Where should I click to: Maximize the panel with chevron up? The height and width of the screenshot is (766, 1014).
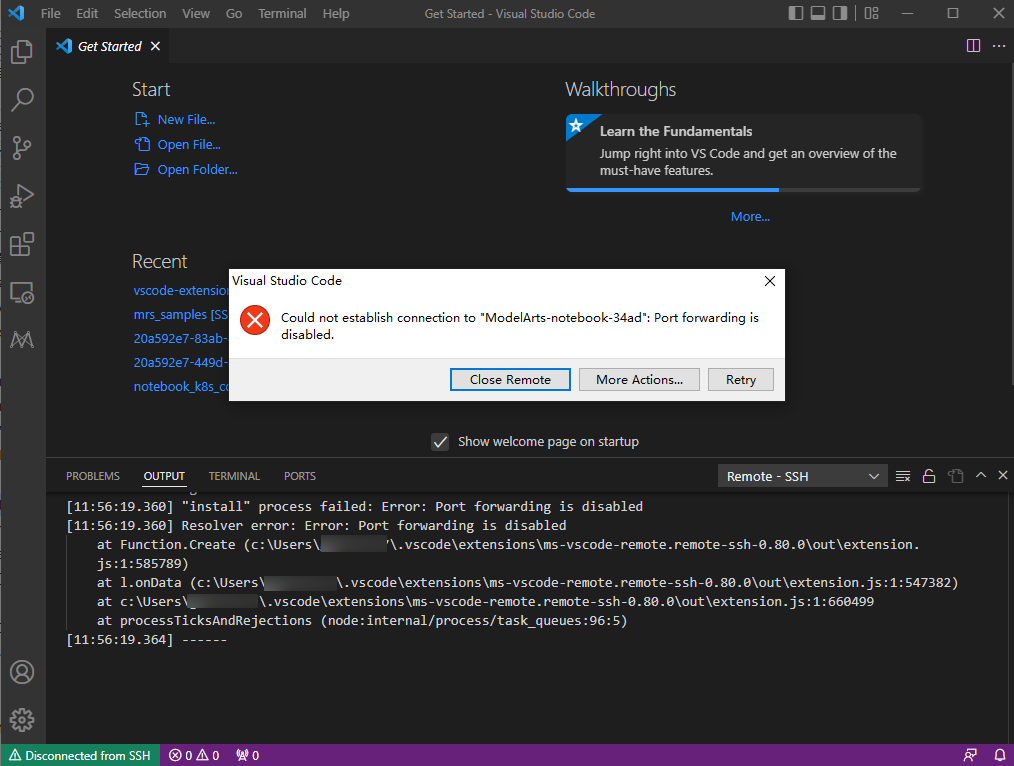pos(981,475)
